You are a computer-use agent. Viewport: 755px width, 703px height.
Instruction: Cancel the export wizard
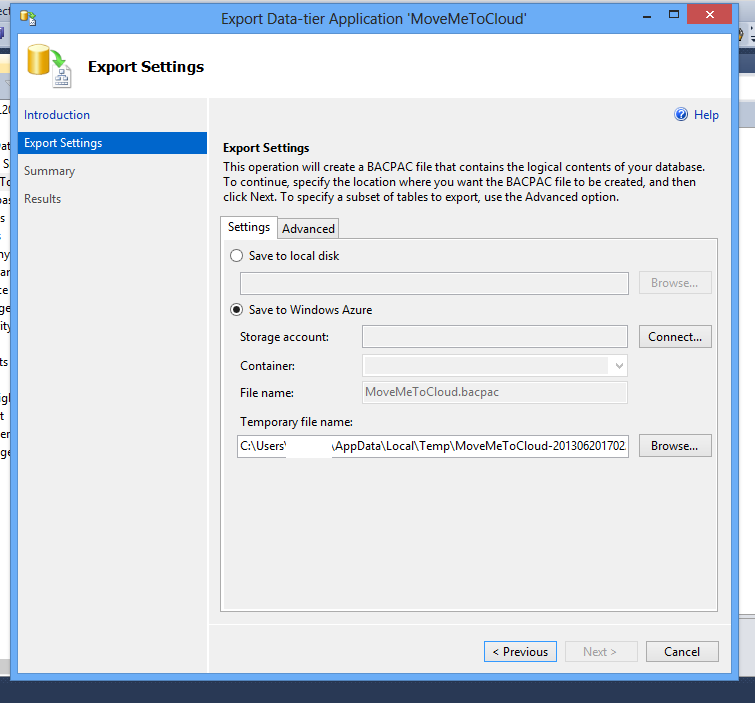pos(680,652)
